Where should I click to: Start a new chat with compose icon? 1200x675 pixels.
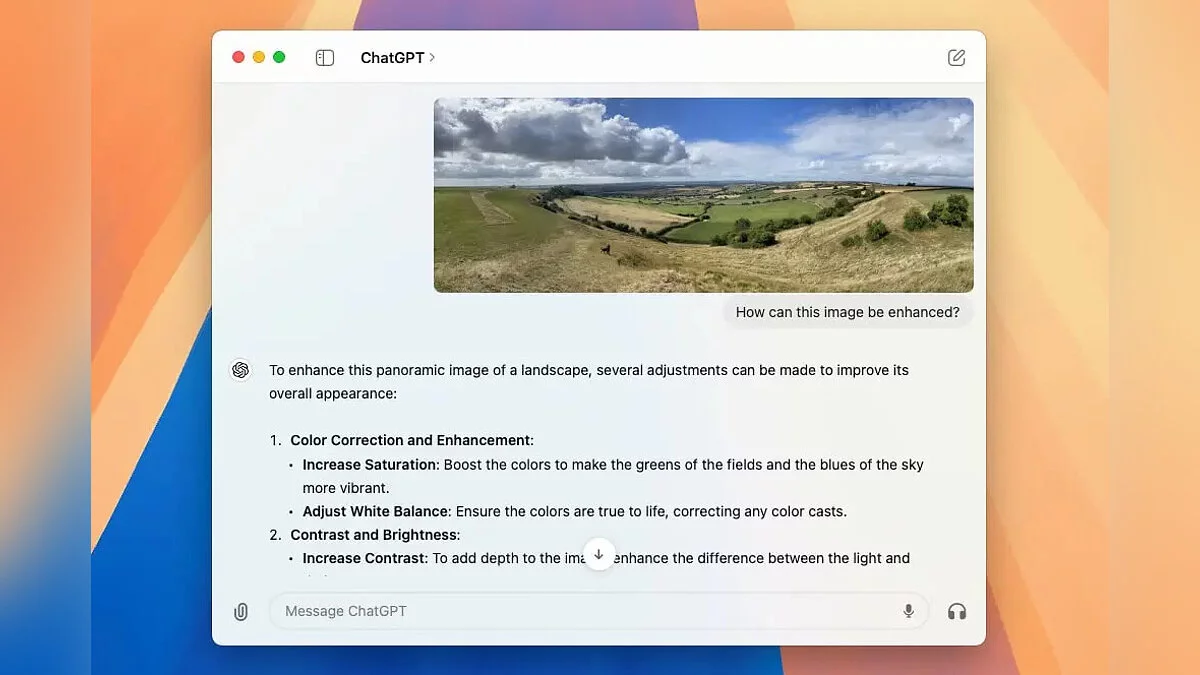coord(956,58)
